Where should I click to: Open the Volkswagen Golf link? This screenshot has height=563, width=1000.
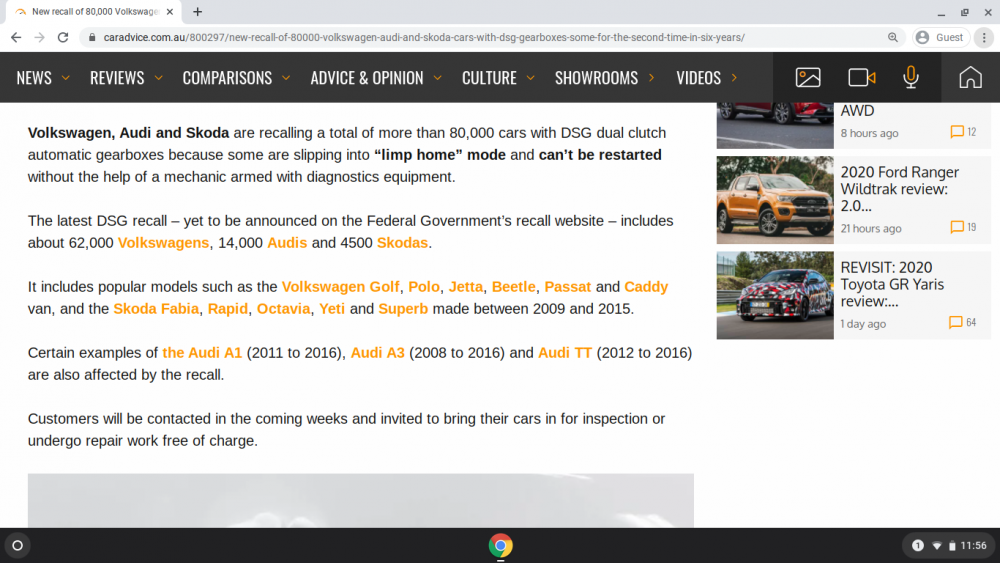[x=341, y=287]
